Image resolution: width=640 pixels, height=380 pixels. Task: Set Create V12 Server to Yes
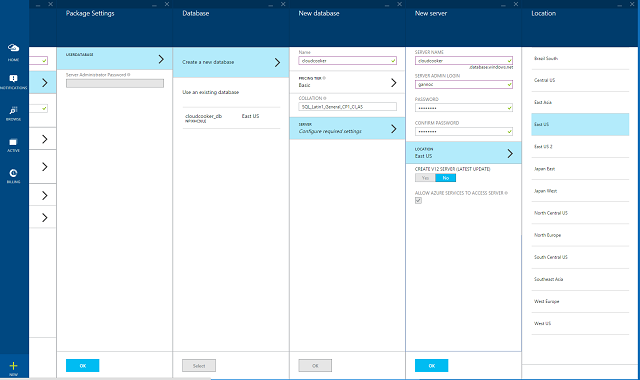(x=425, y=178)
